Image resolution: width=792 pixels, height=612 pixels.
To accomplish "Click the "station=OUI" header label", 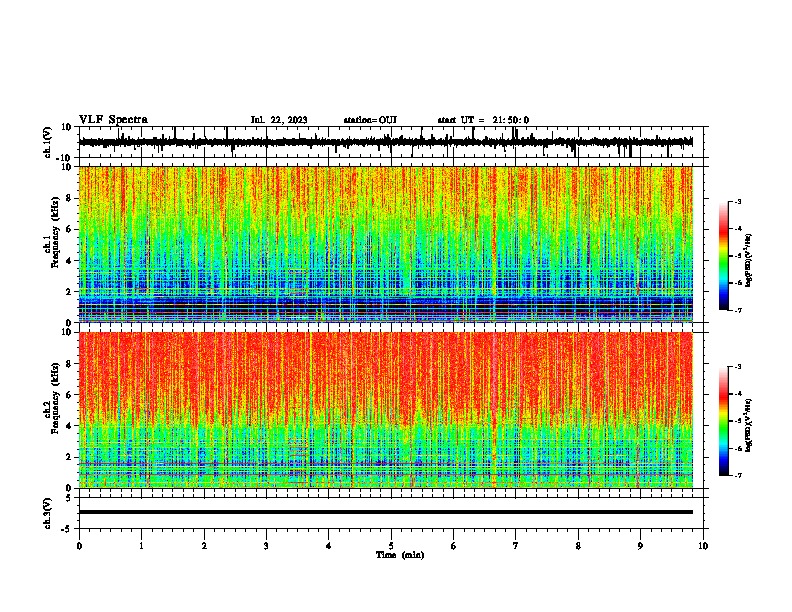I will 370,120.
